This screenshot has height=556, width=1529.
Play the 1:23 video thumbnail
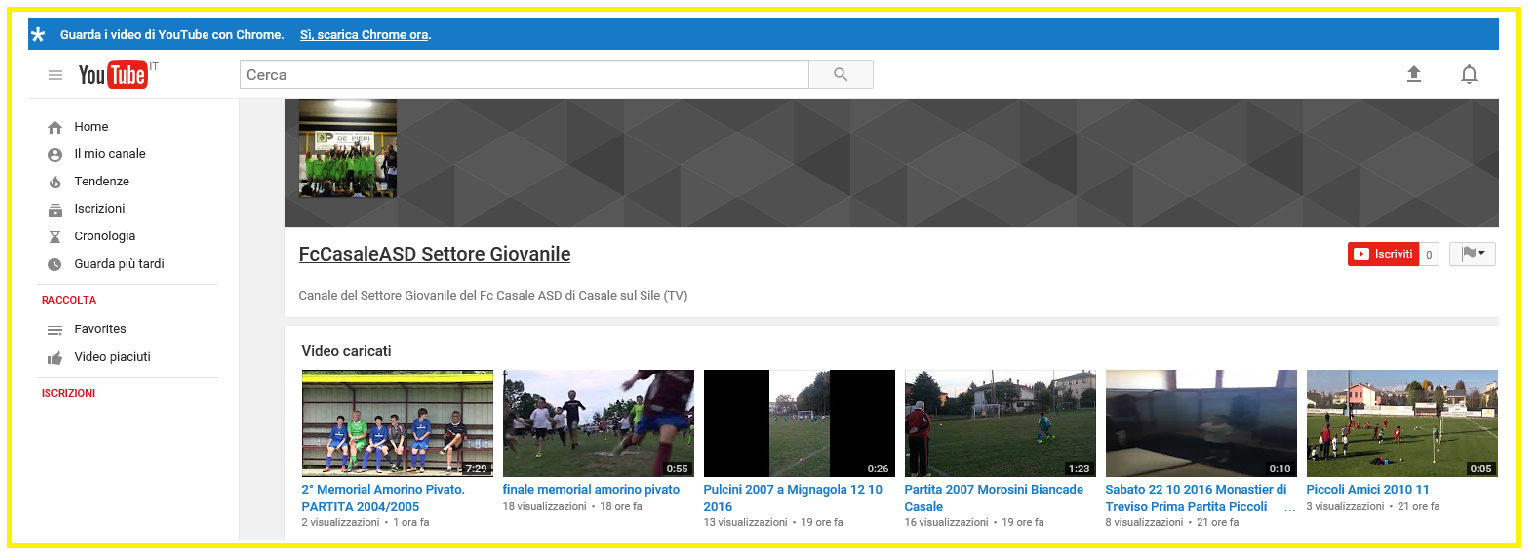(x=1000, y=423)
